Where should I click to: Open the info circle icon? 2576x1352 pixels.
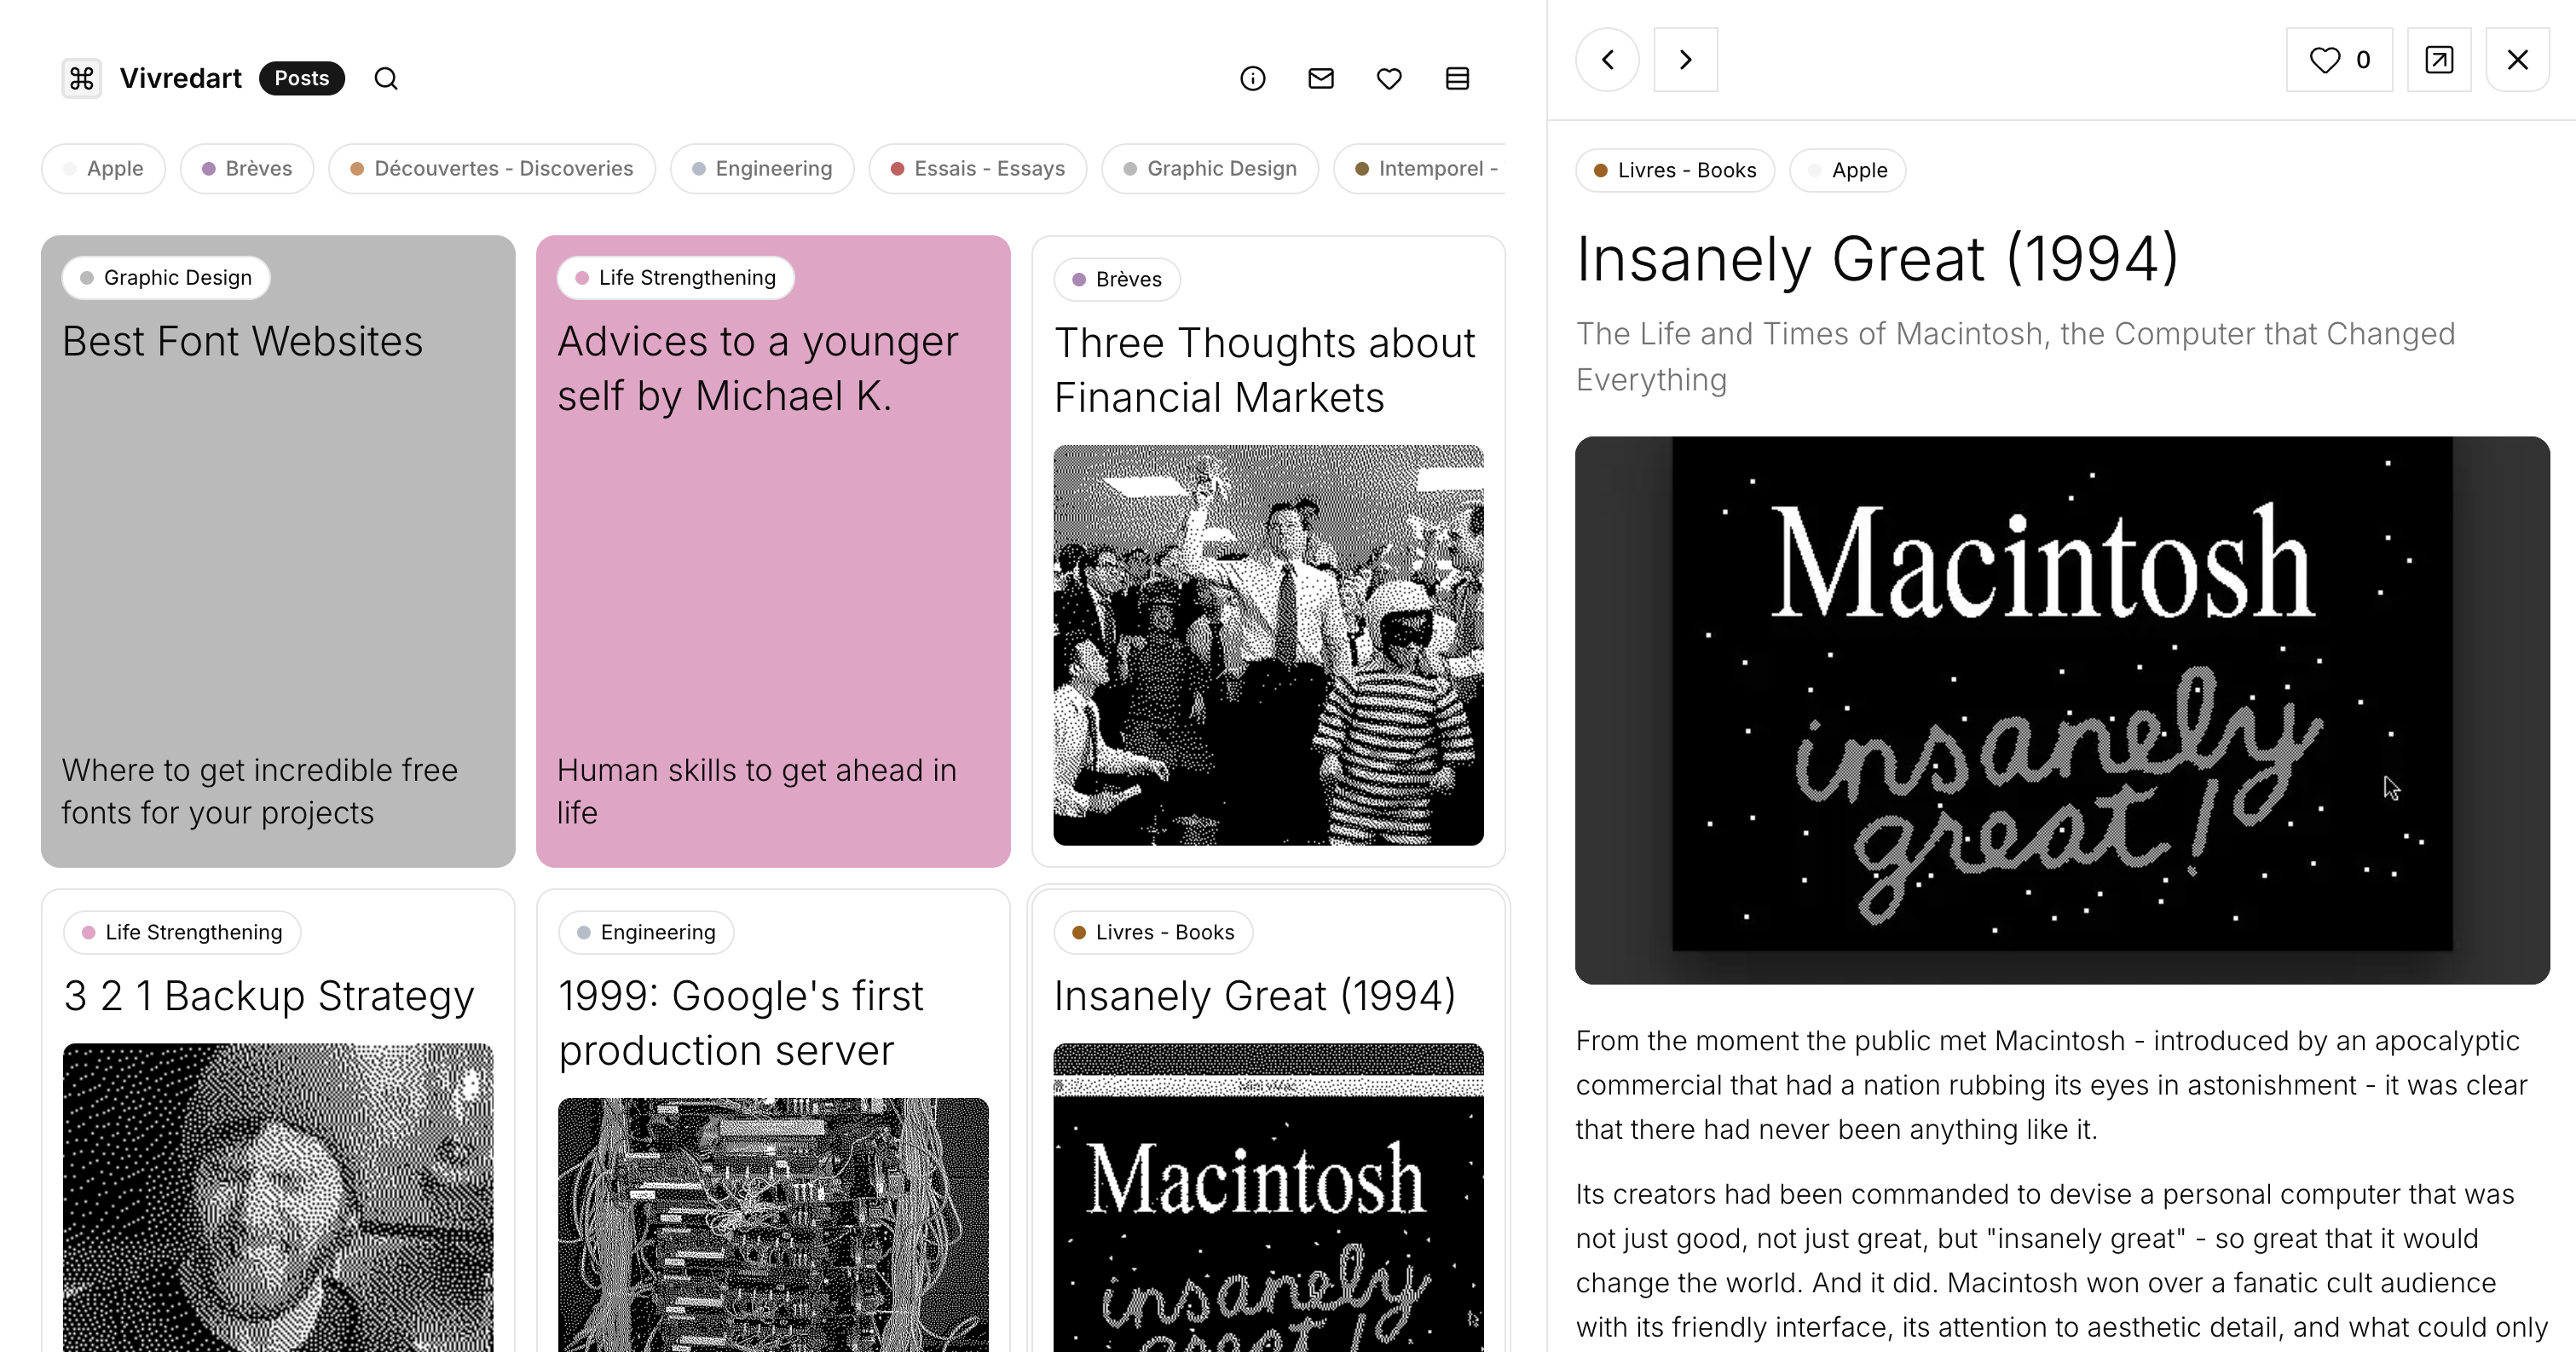(1252, 78)
